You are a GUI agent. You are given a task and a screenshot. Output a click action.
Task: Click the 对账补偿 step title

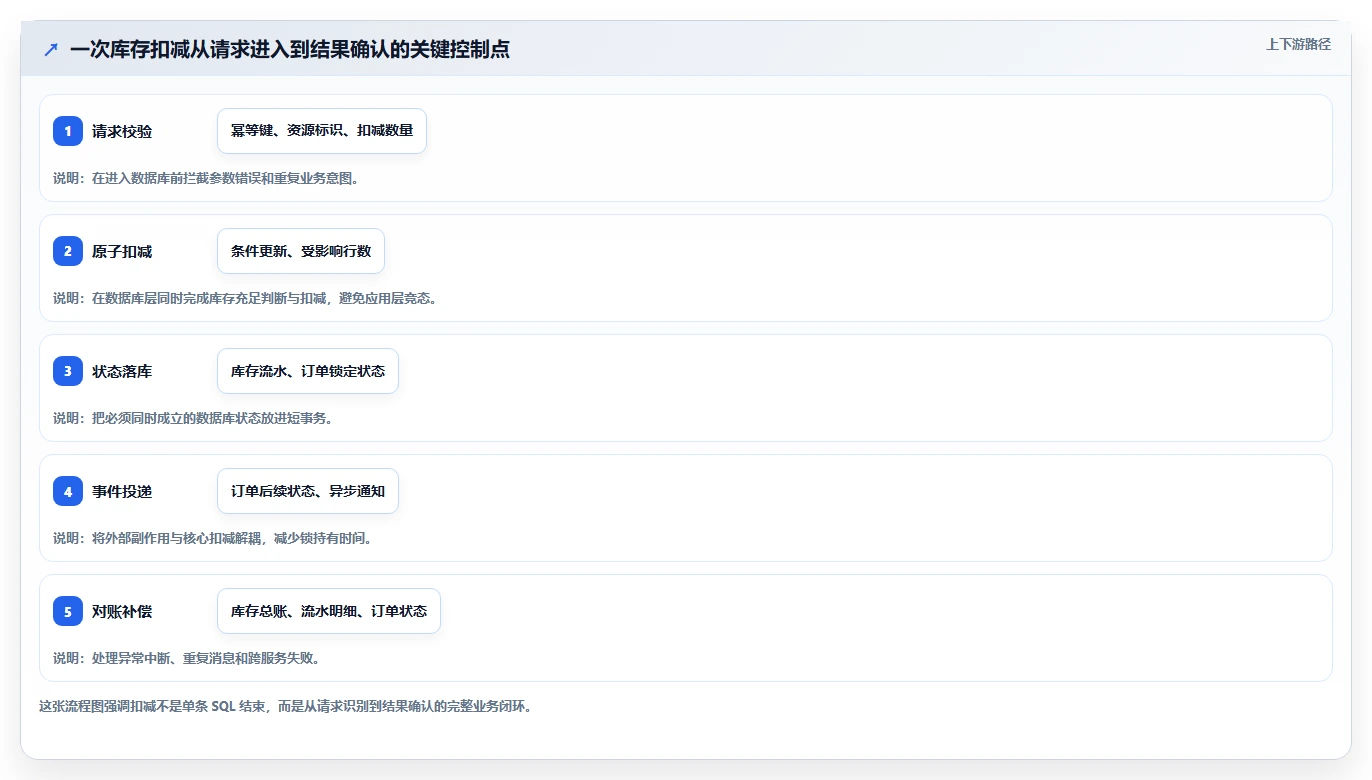coord(122,611)
